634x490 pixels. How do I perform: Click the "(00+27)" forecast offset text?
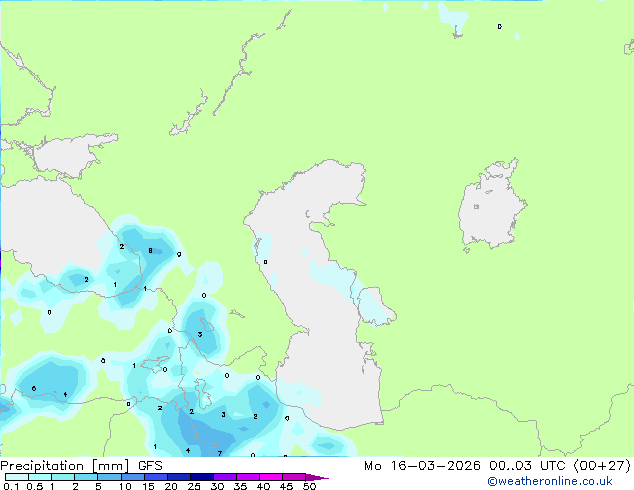click(602, 466)
